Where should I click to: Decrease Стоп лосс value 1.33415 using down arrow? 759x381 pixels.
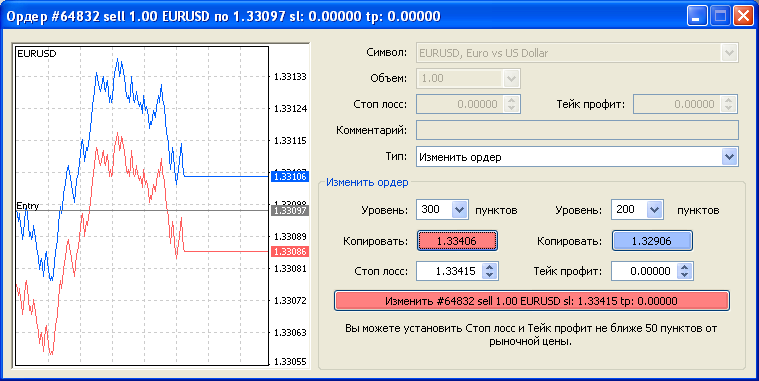(490, 275)
